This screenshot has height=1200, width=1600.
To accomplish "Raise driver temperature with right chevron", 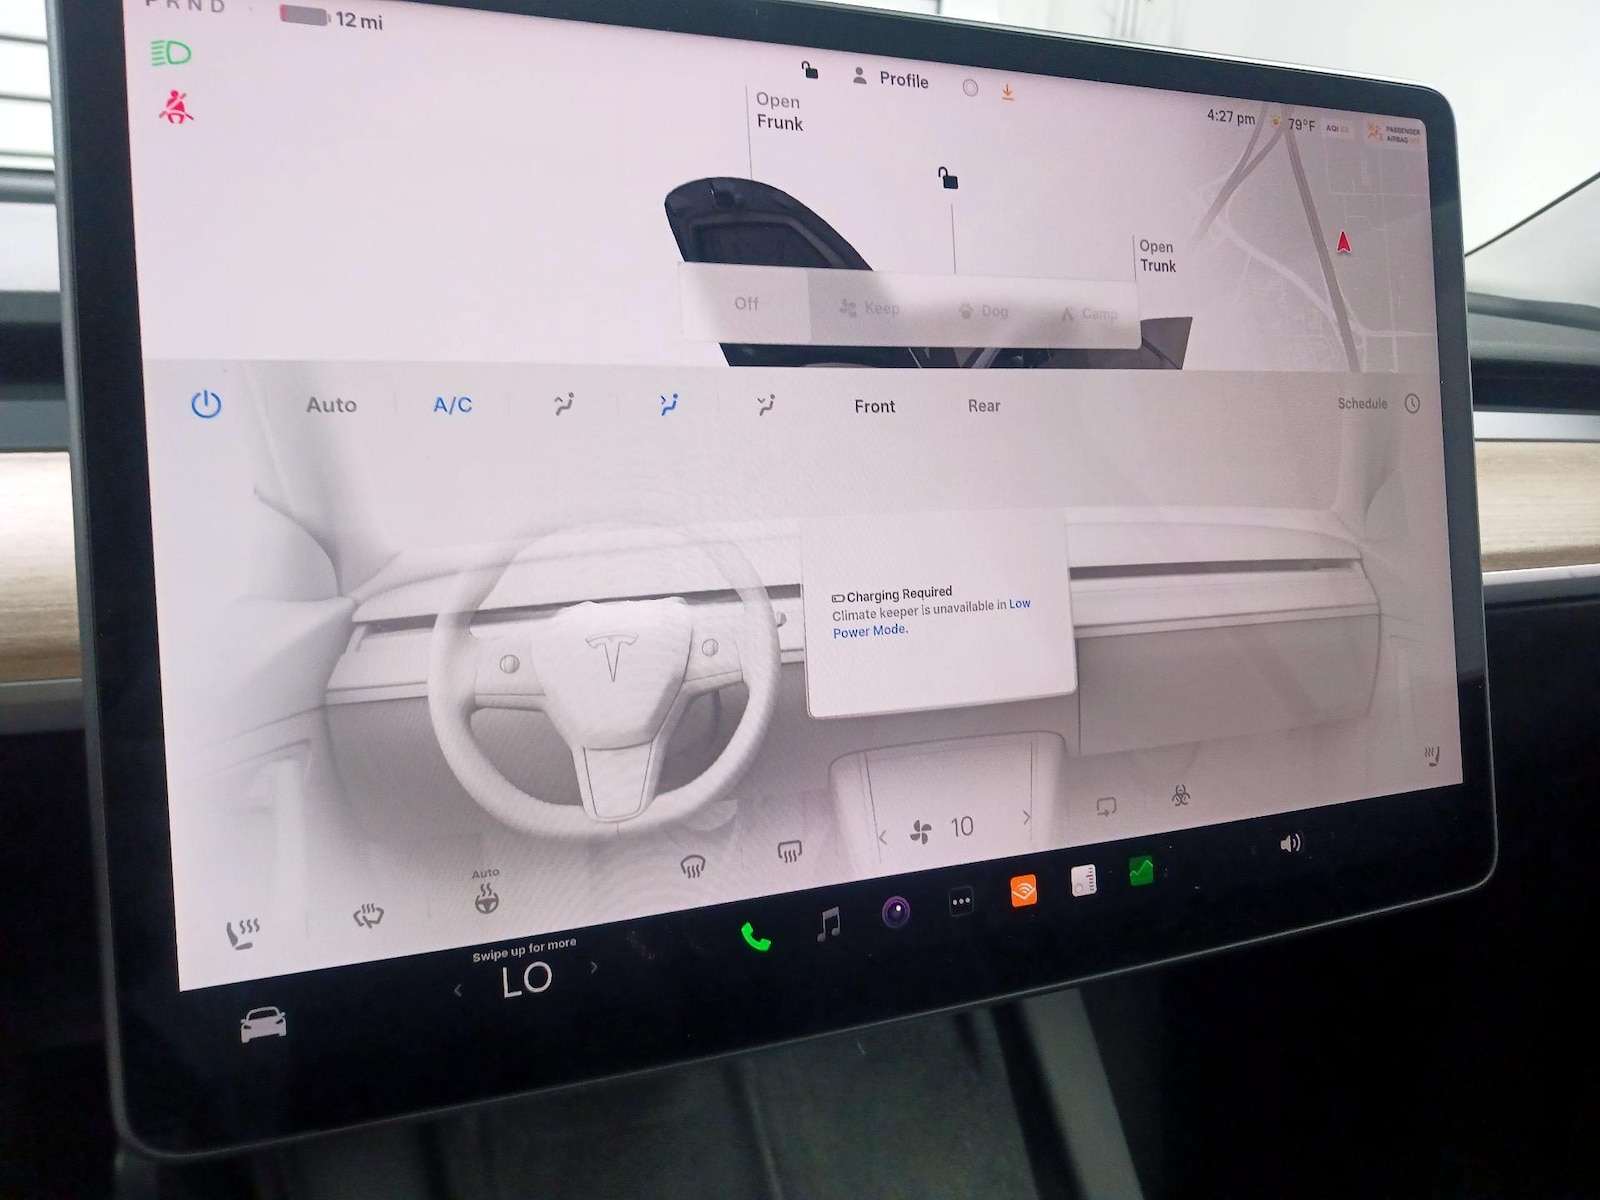I will pyautogui.click(x=594, y=967).
